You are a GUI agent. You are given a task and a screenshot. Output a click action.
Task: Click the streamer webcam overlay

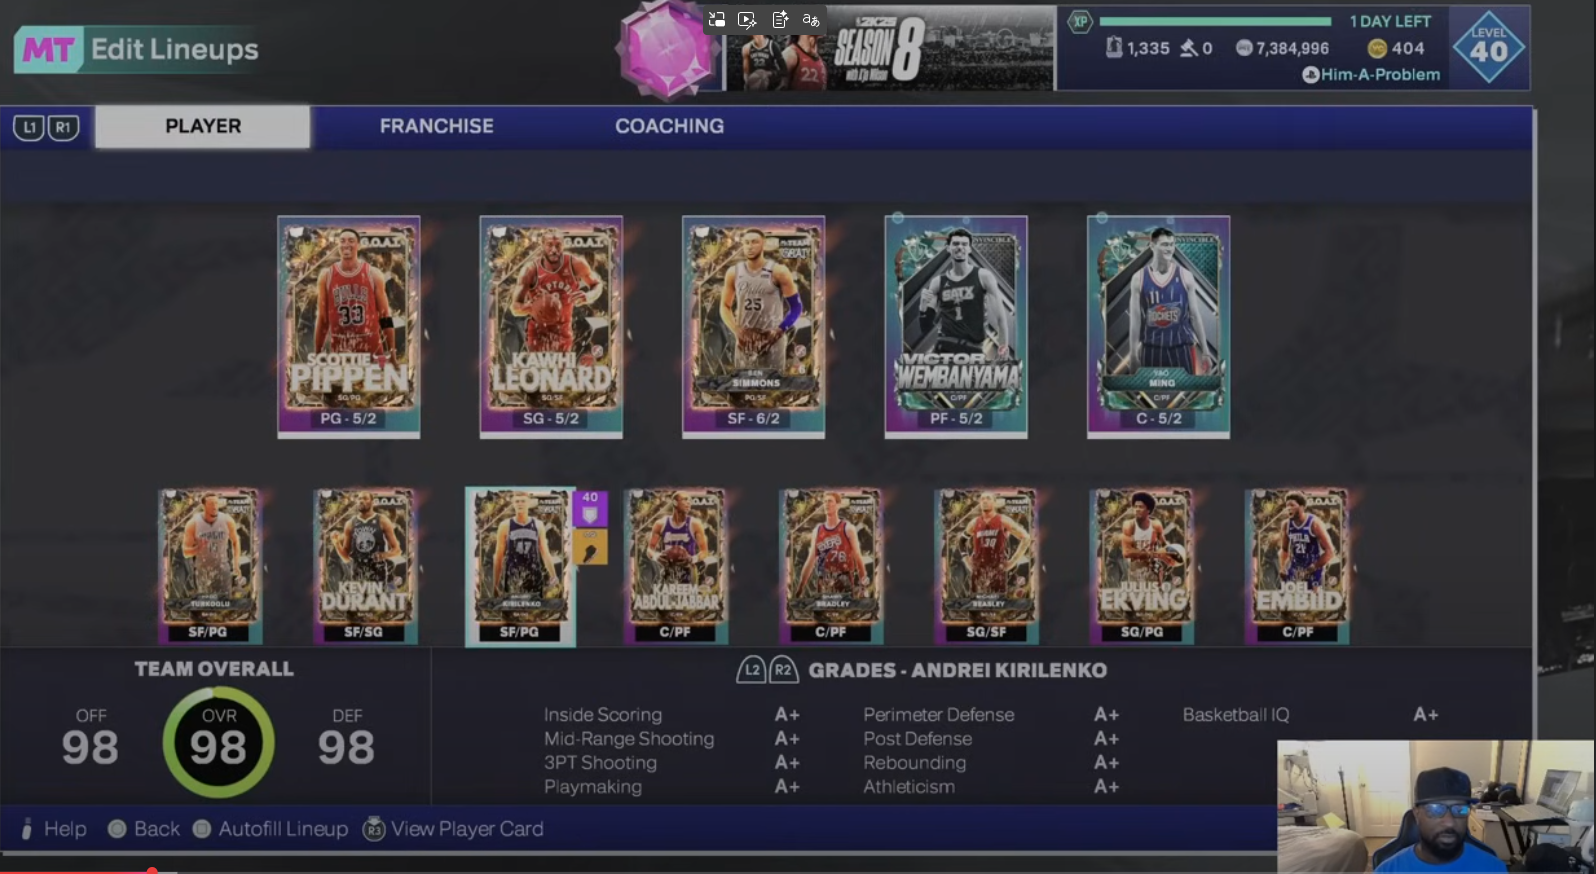click(1436, 806)
